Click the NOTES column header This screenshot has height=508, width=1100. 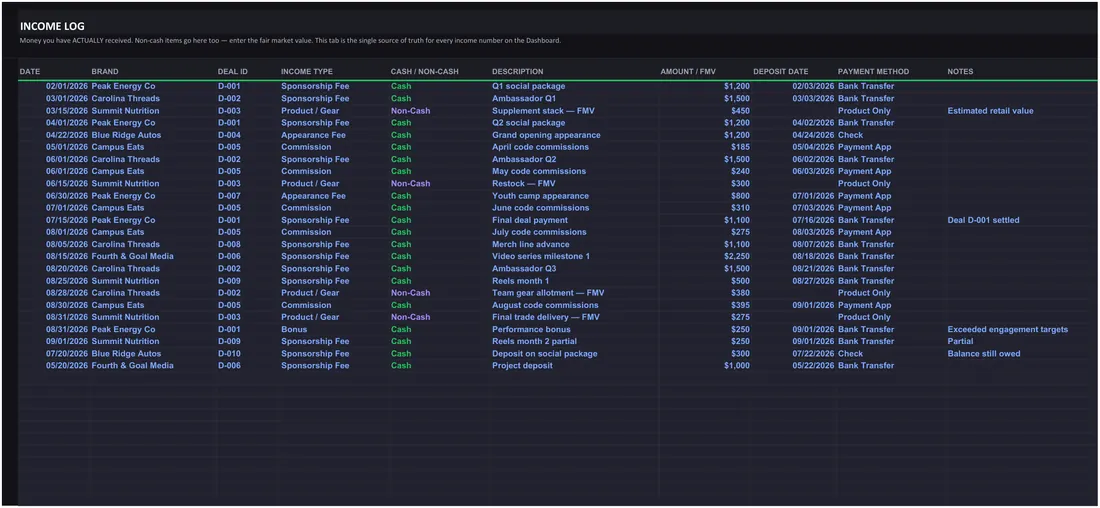(x=960, y=72)
